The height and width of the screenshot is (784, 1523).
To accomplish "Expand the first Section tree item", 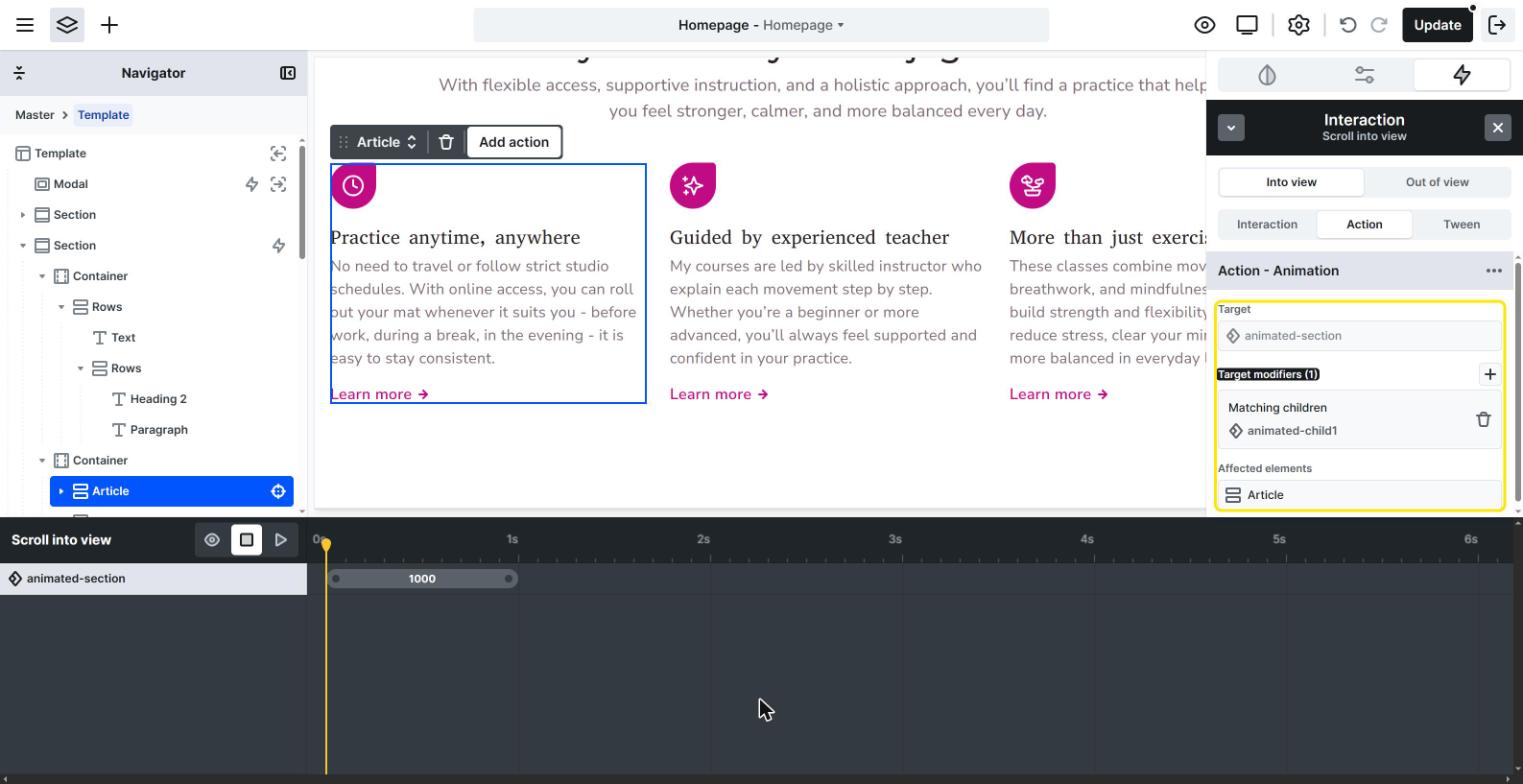I will point(23,215).
